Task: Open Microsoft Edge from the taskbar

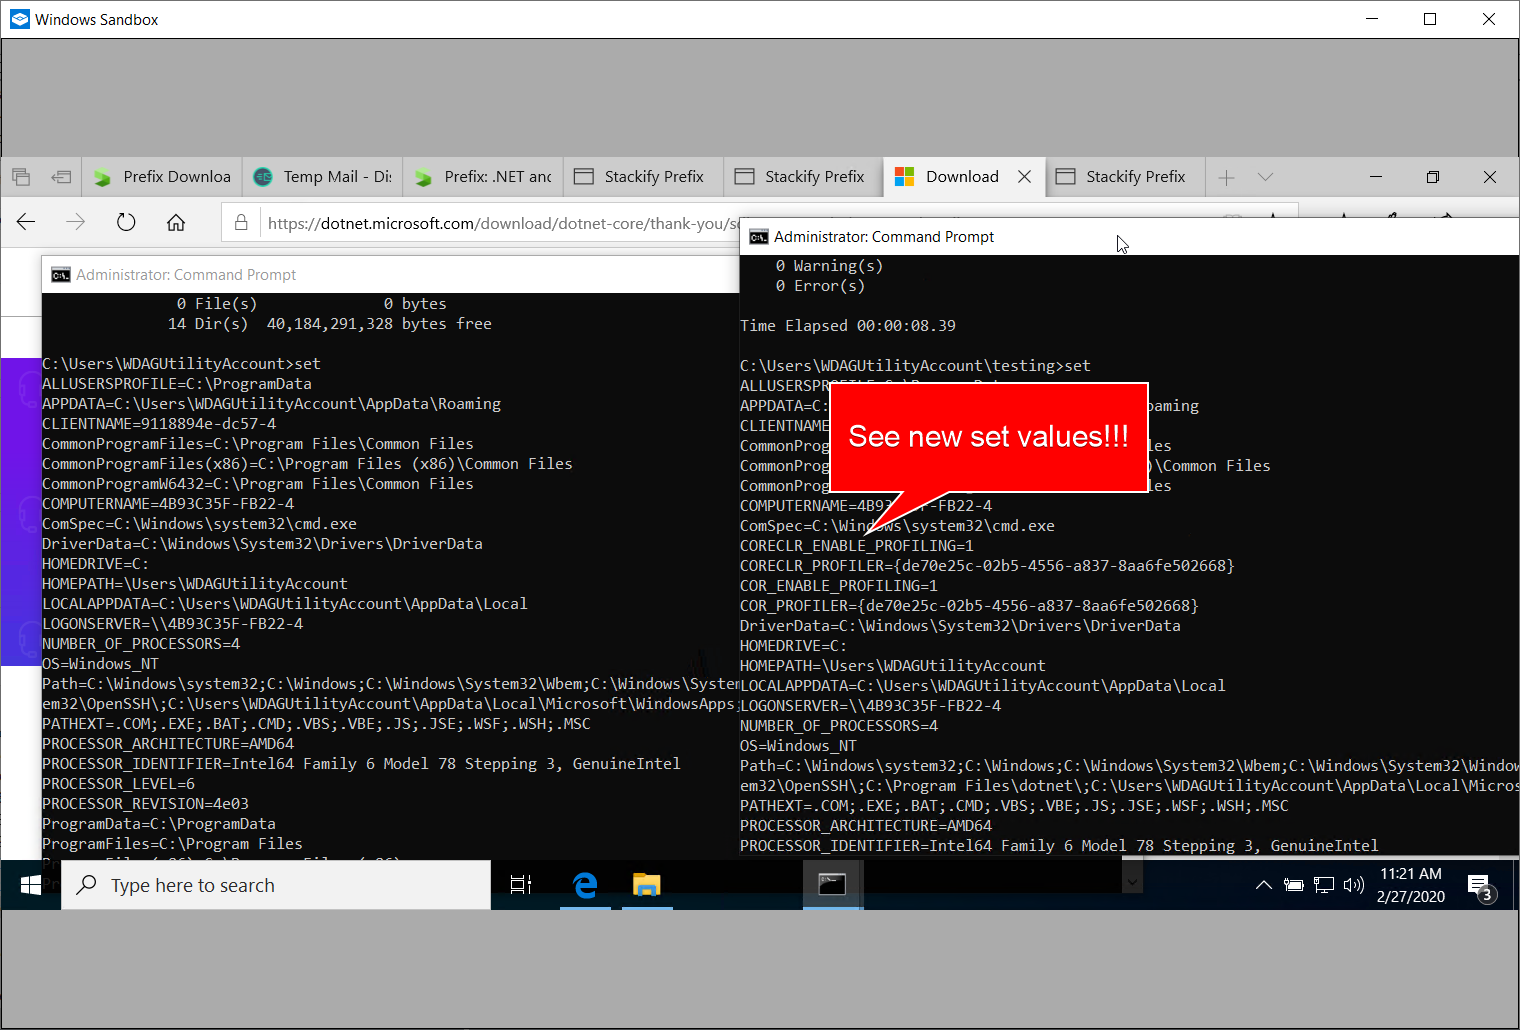Action: point(585,885)
